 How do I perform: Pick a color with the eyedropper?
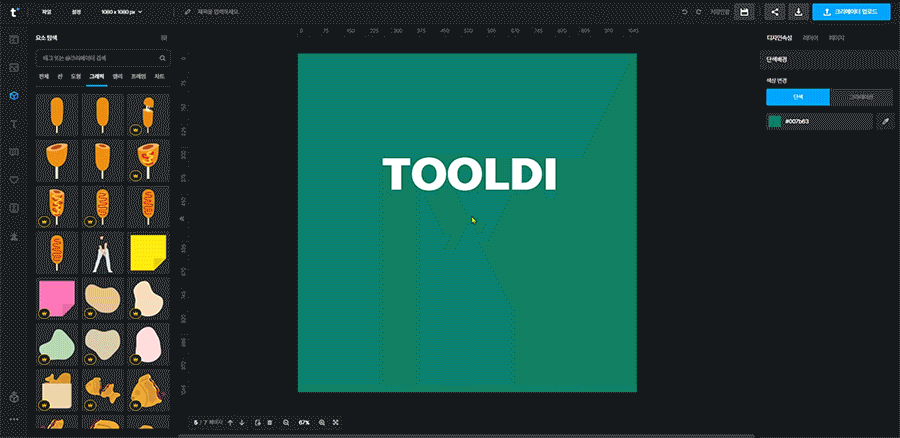(x=883, y=121)
